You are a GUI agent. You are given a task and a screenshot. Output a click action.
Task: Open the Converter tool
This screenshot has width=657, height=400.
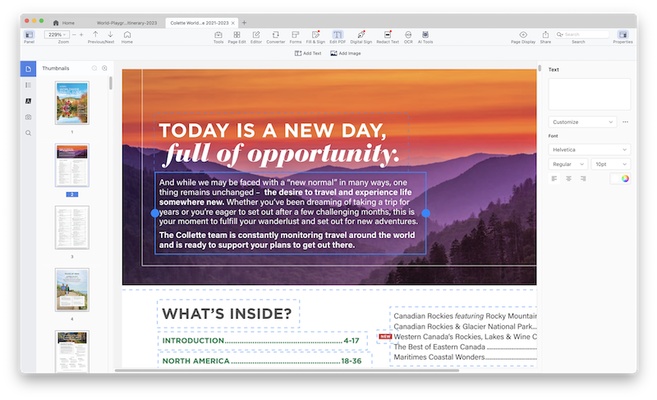(275, 37)
